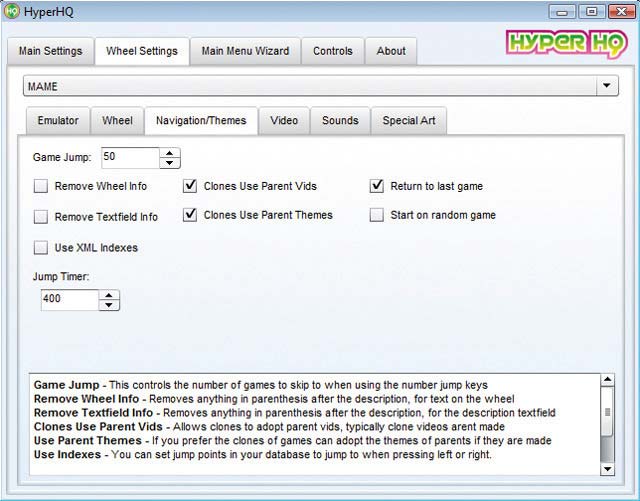
Task: Maximize the HyperHQ window
Action: [591, 12]
